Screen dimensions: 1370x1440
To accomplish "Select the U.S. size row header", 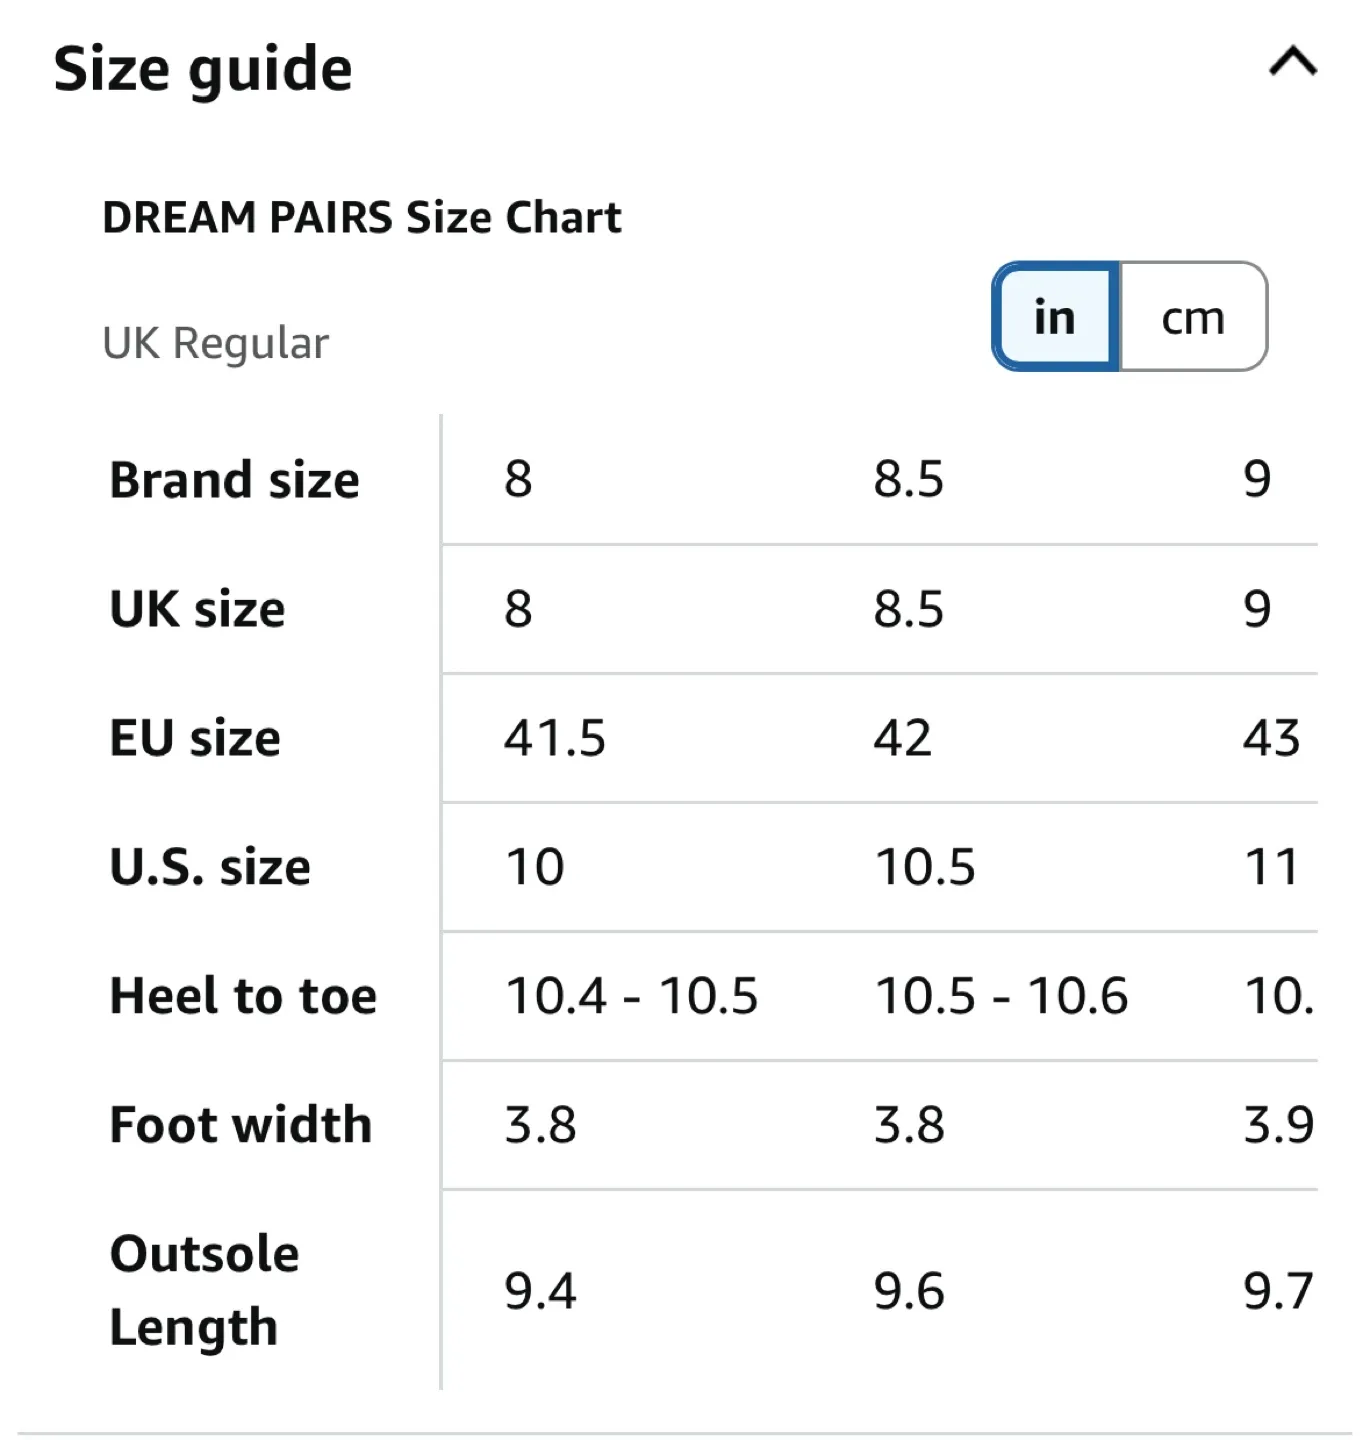I will pyautogui.click(x=210, y=866).
